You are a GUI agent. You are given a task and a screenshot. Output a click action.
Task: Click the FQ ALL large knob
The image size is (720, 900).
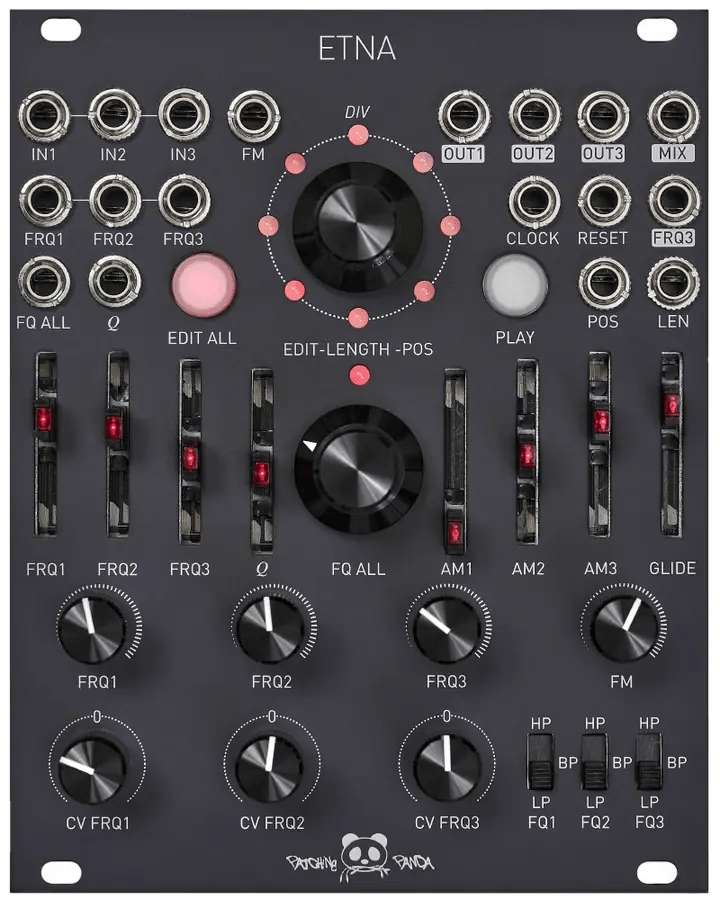(x=359, y=469)
